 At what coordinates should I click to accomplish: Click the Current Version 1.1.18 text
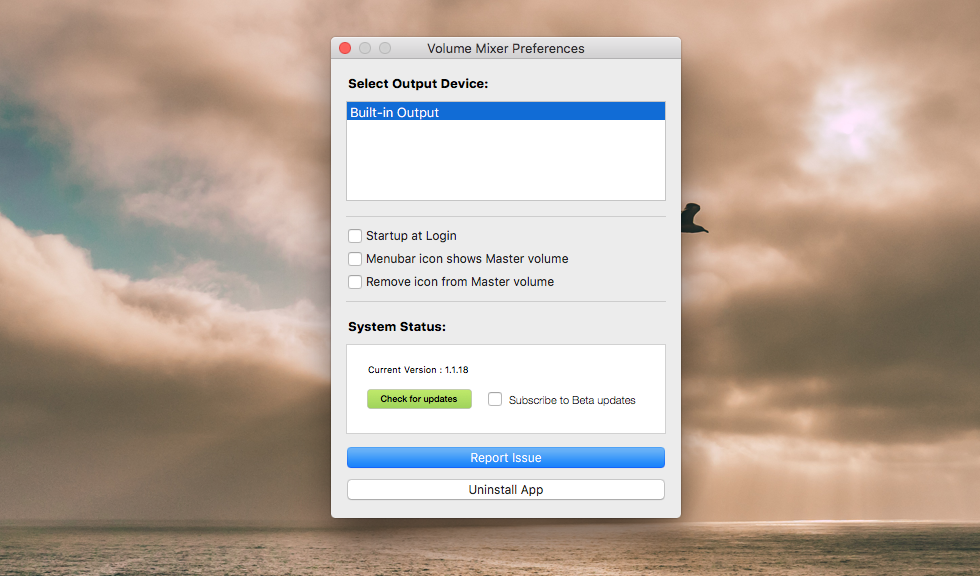point(418,370)
